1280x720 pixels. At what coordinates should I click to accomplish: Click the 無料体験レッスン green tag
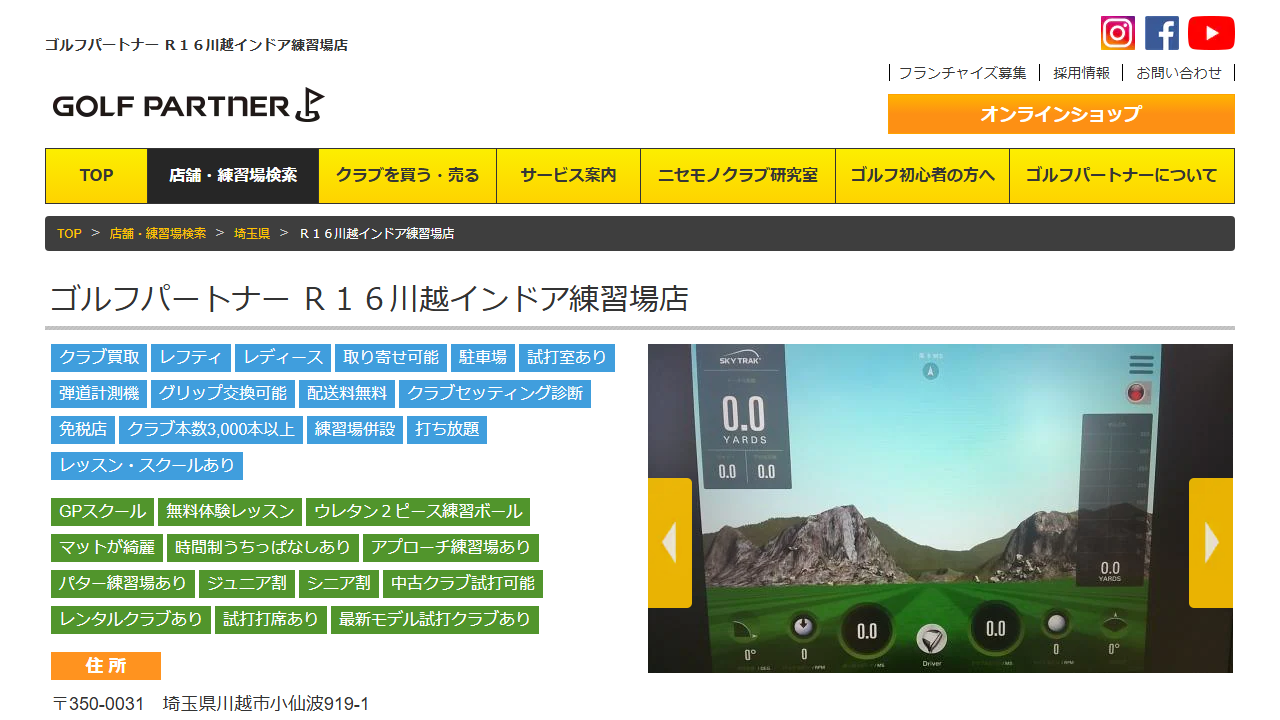tap(230, 512)
